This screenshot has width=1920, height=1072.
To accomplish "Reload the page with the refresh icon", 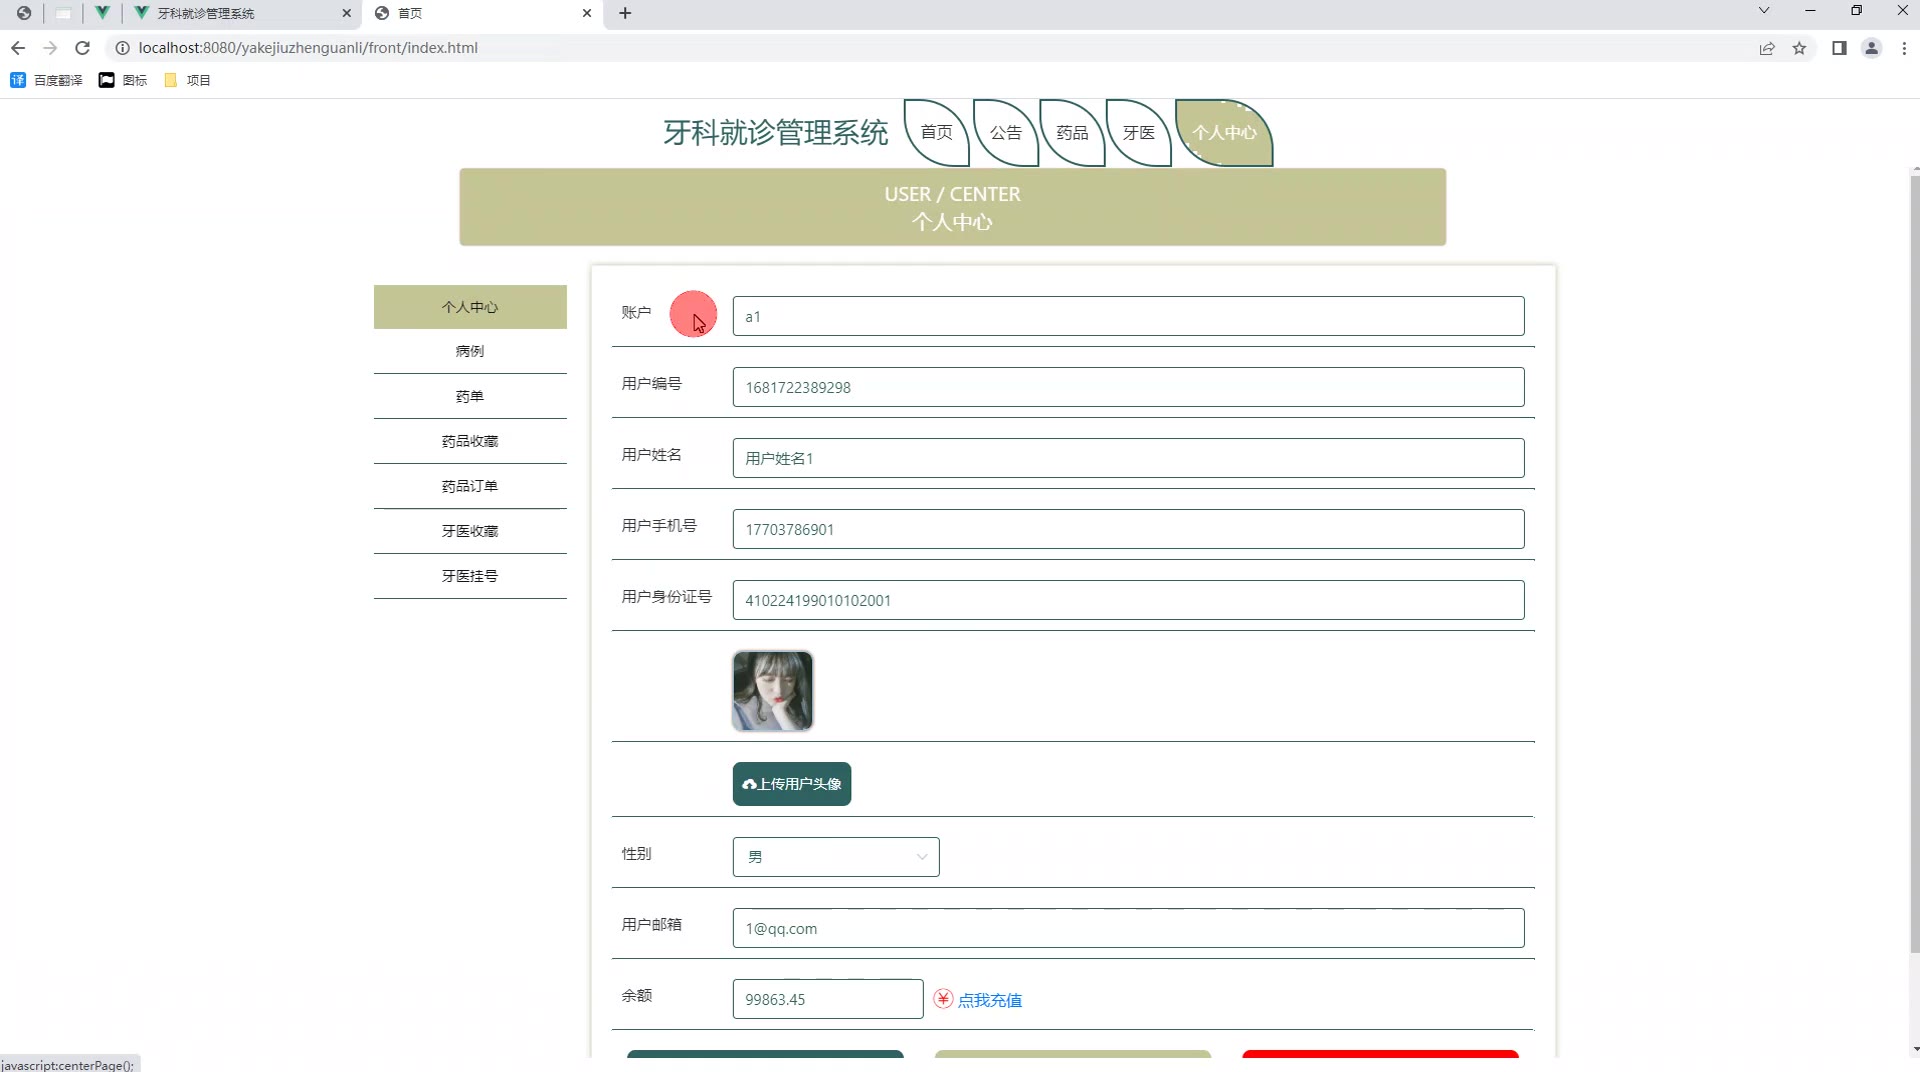I will (83, 48).
